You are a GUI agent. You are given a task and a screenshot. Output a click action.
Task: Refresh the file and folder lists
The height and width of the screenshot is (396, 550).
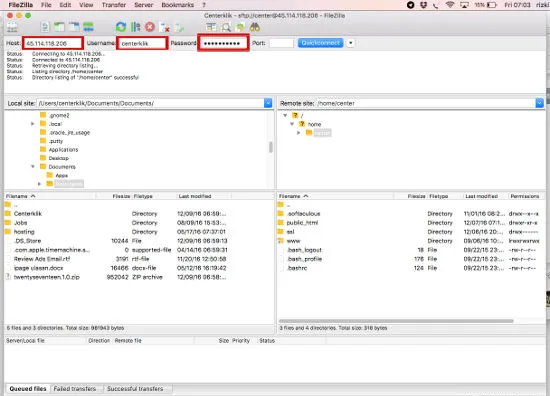coord(121,27)
